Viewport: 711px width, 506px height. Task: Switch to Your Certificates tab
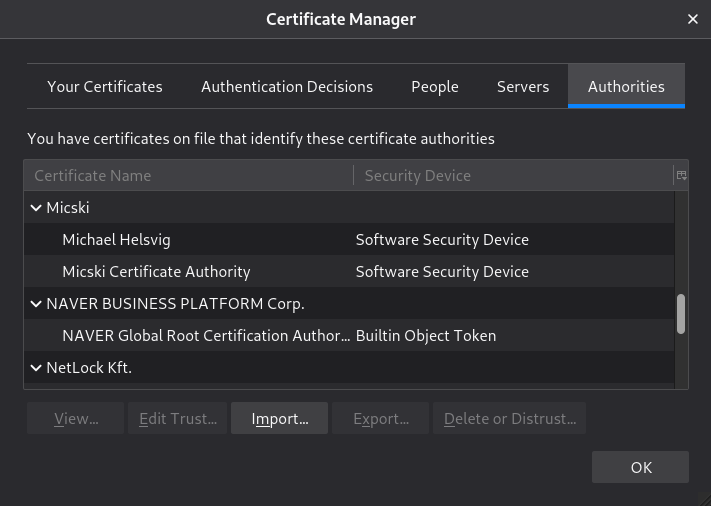coord(105,86)
